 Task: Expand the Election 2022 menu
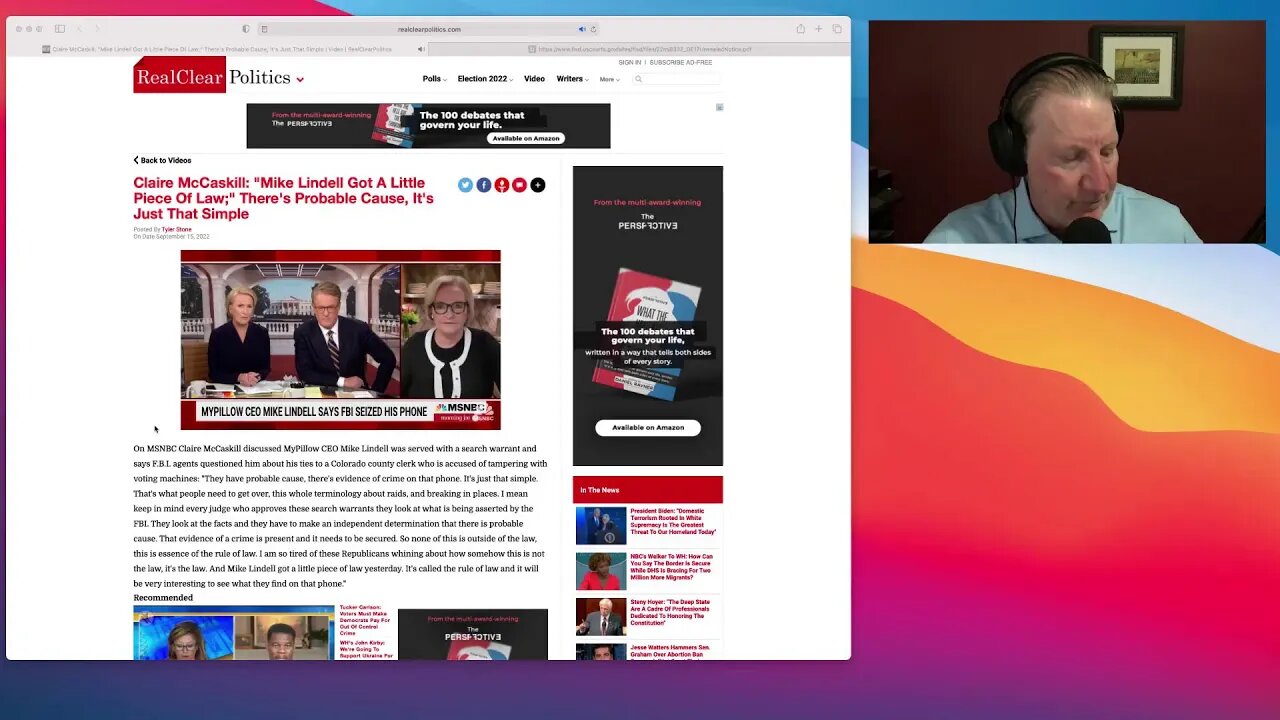click(485, 79)
